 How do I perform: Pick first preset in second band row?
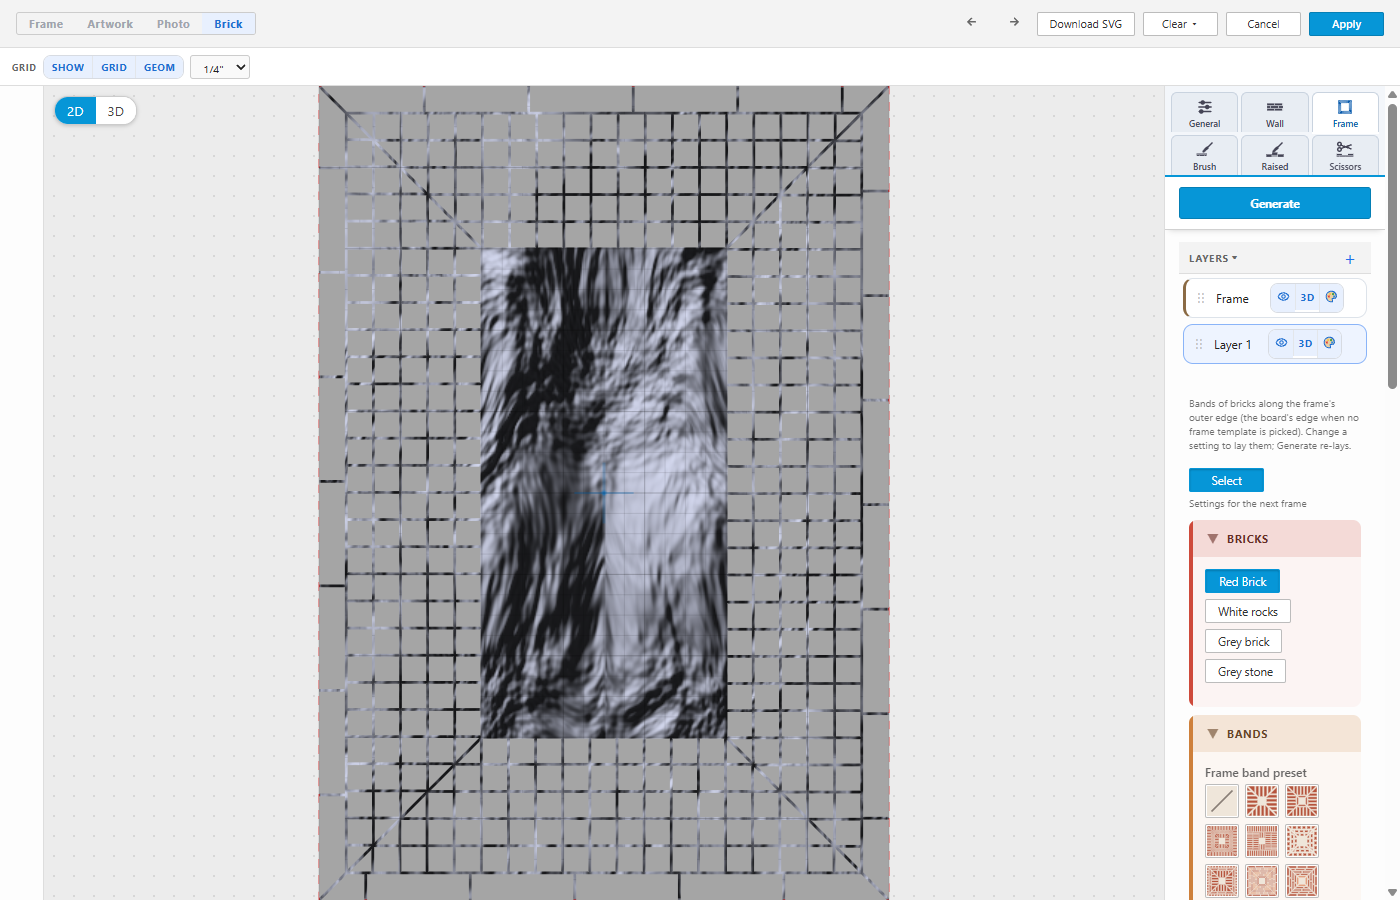coord(1222,841)
